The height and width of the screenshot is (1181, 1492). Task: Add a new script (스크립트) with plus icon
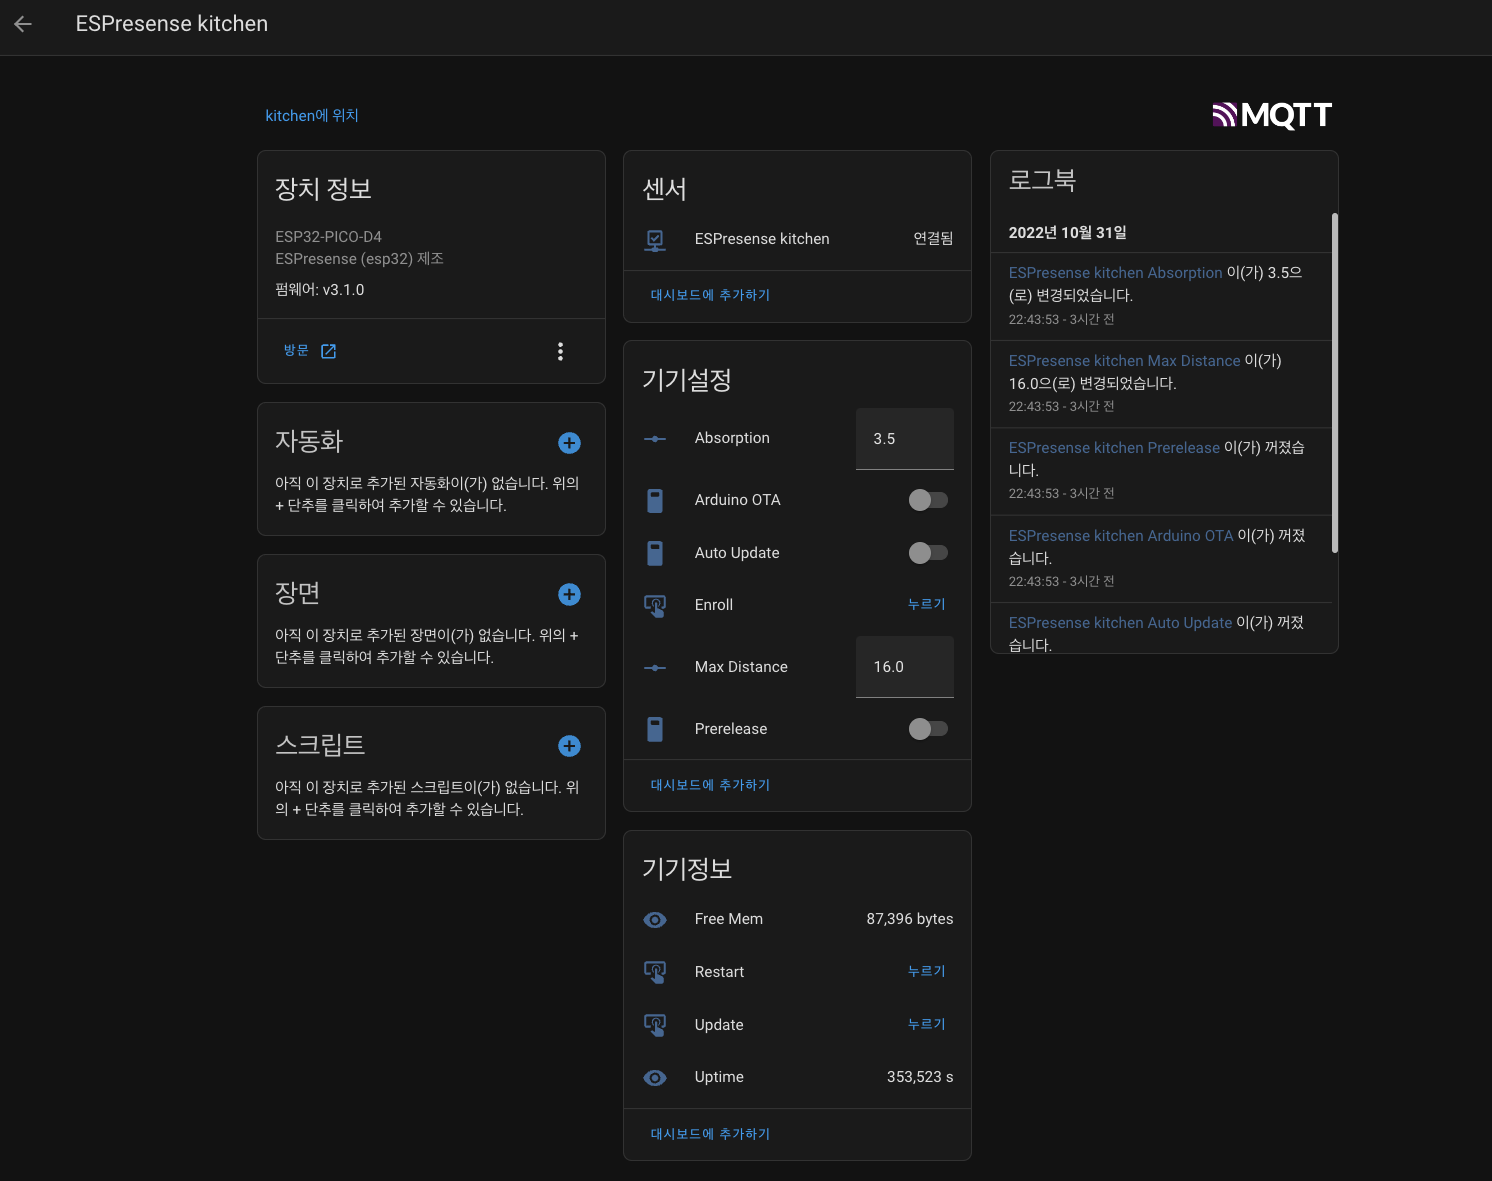569,747
